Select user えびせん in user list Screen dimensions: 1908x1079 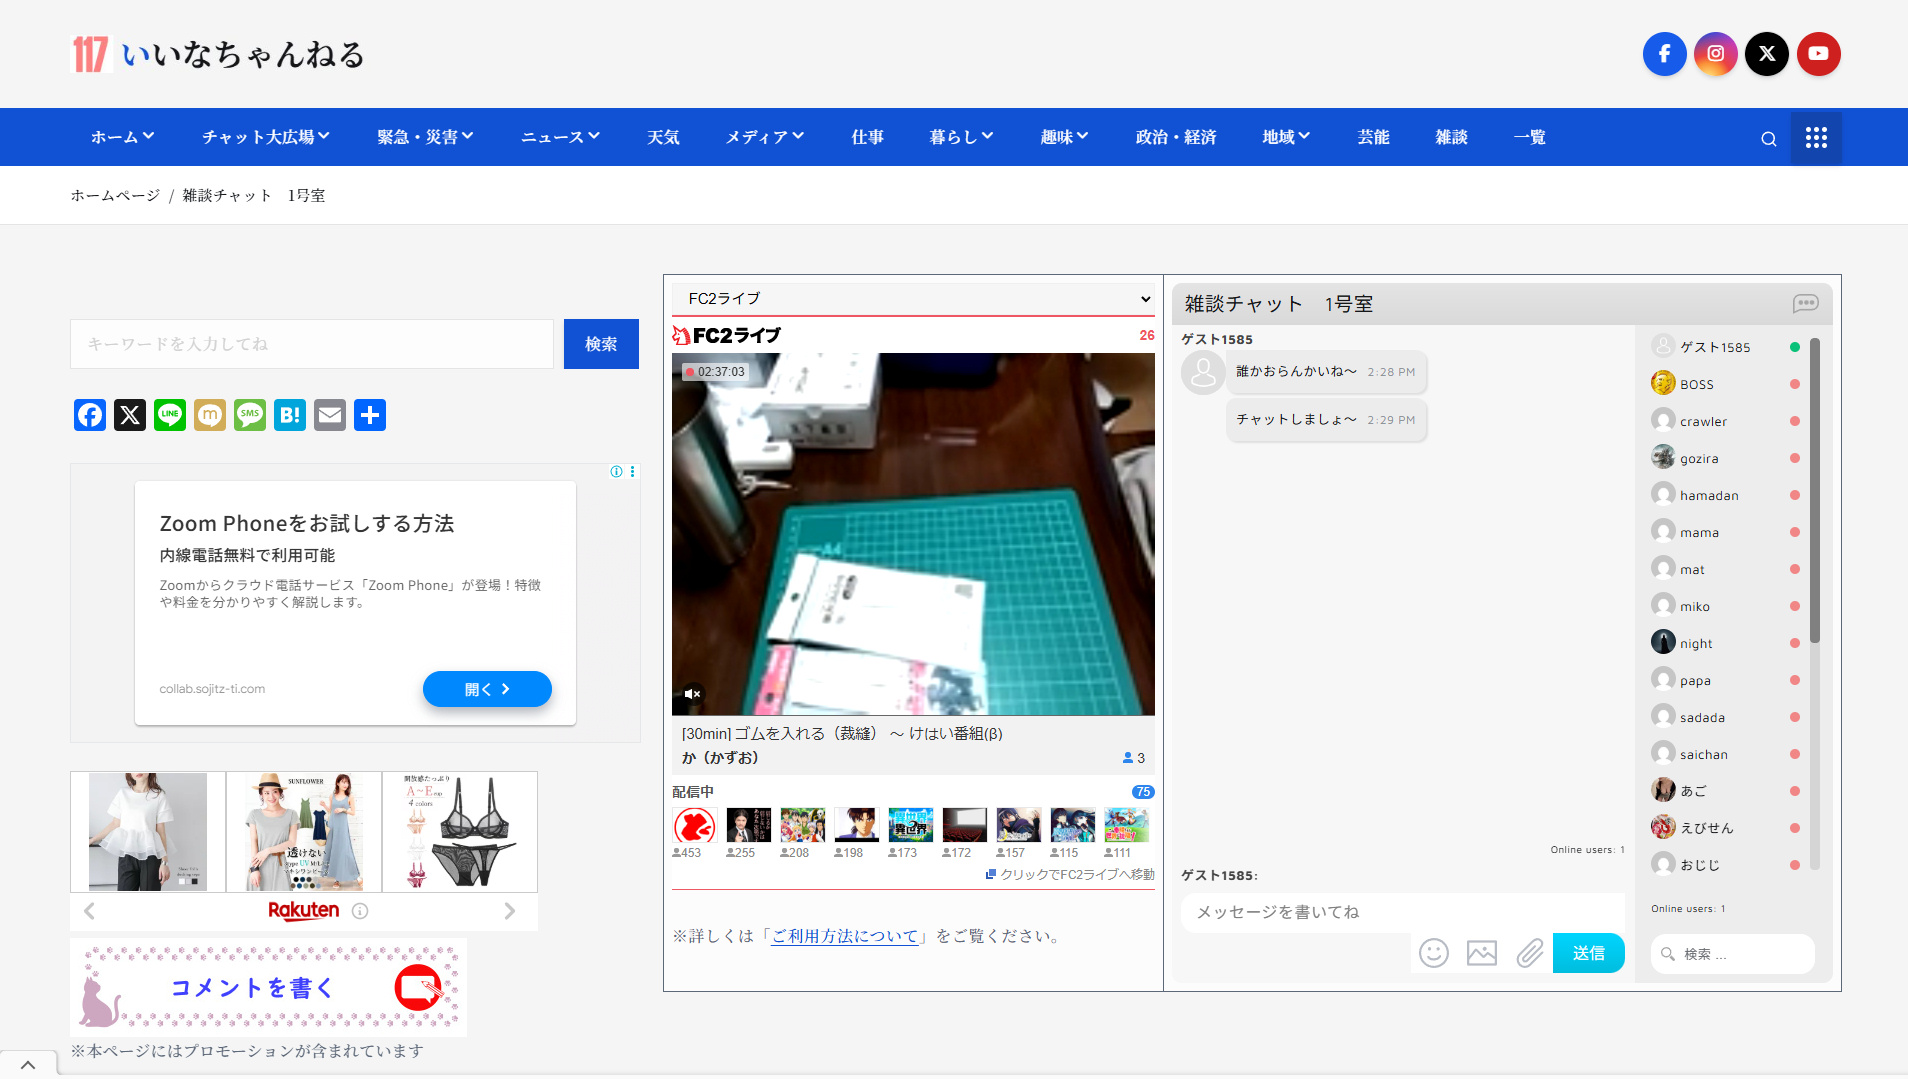pyautogui.click(x=1726, y=828)
